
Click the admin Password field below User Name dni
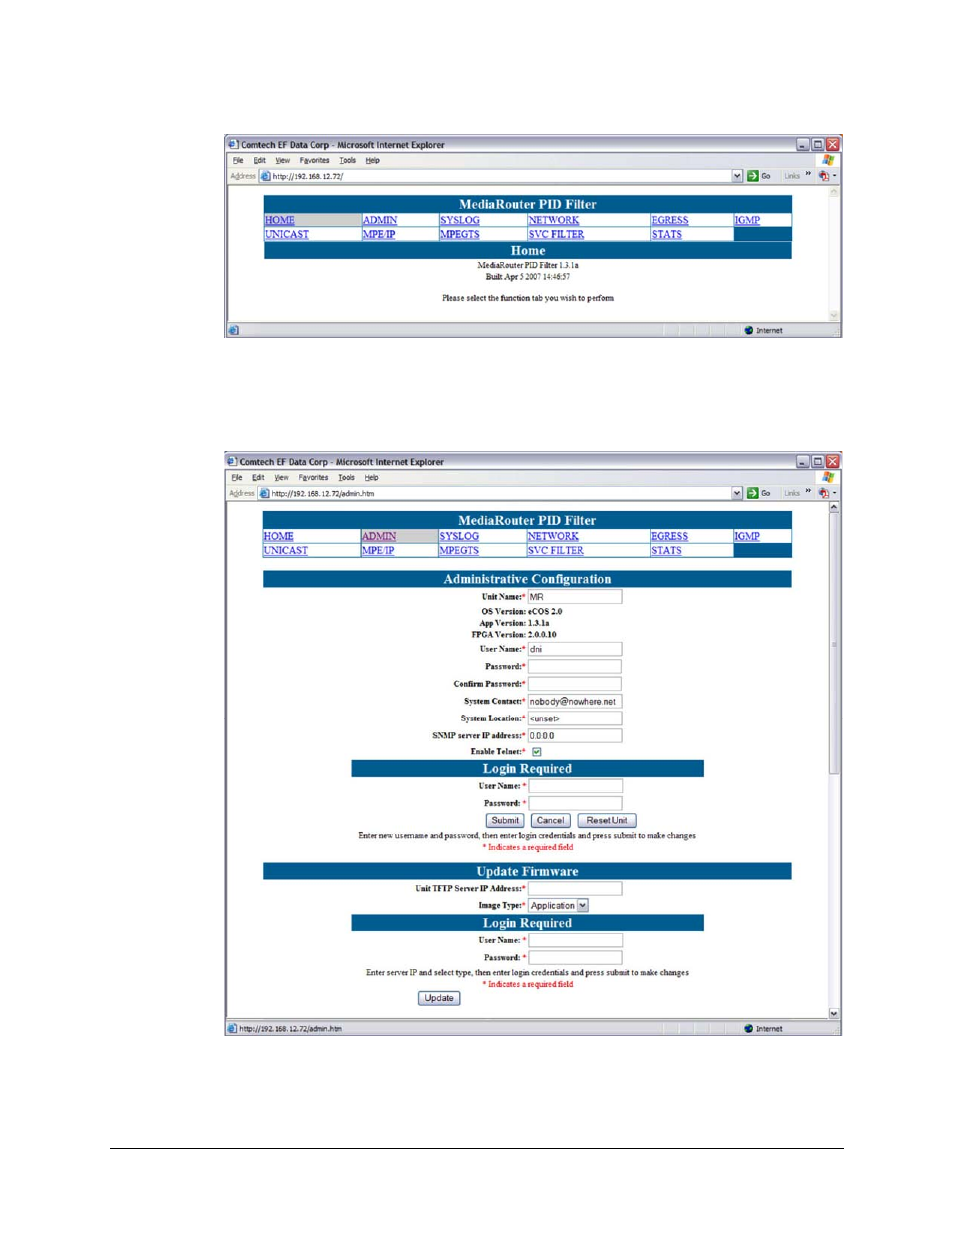pos(575,667)
